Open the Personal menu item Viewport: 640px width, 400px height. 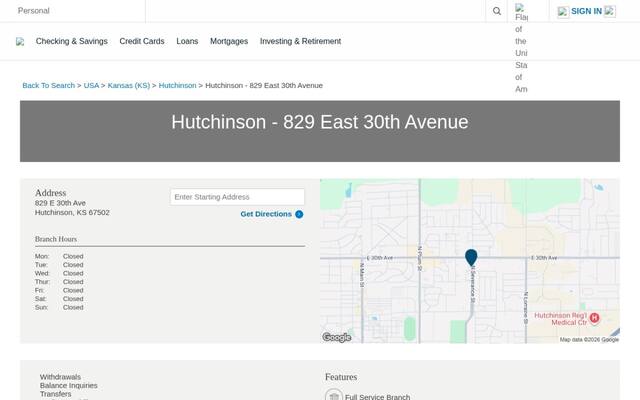click(33, 11)
